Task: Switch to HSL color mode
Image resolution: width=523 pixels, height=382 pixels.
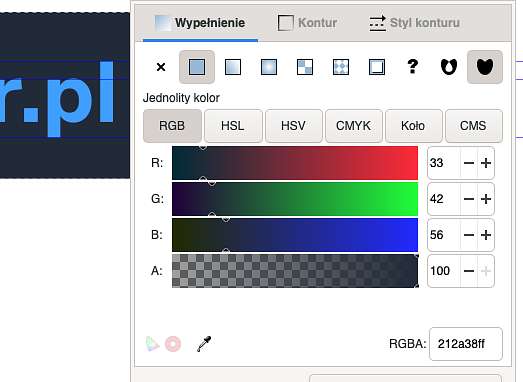Action: pos(233,126)
